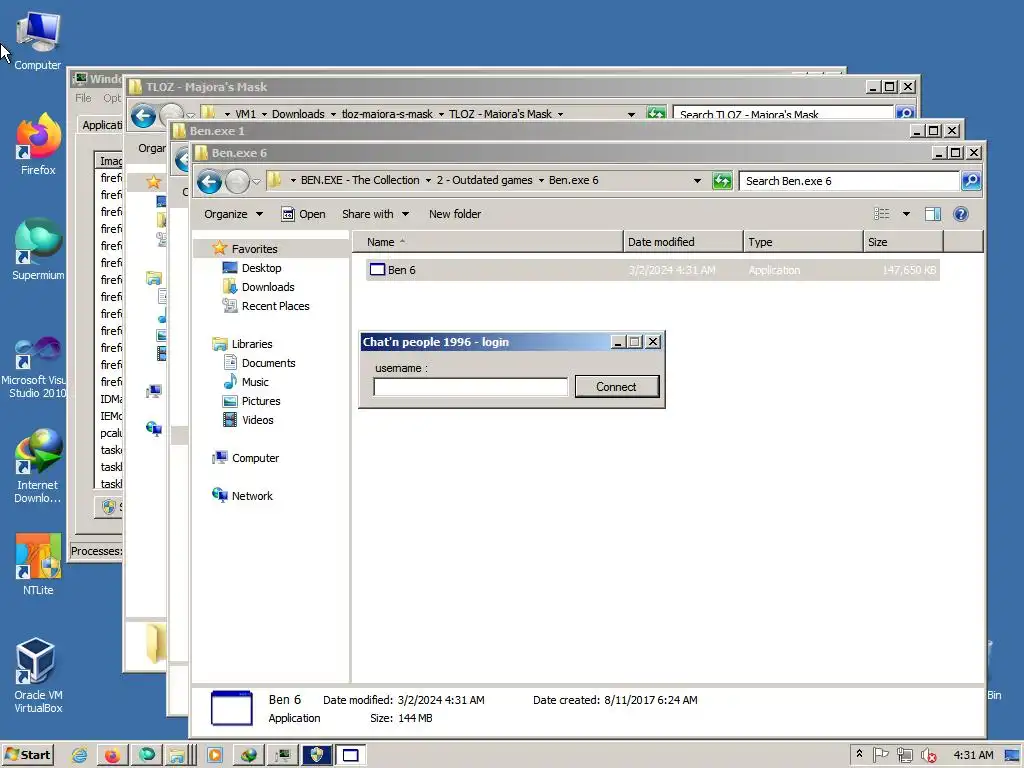
Task: Select the Ben 6 application file
Action: point(652,270)
